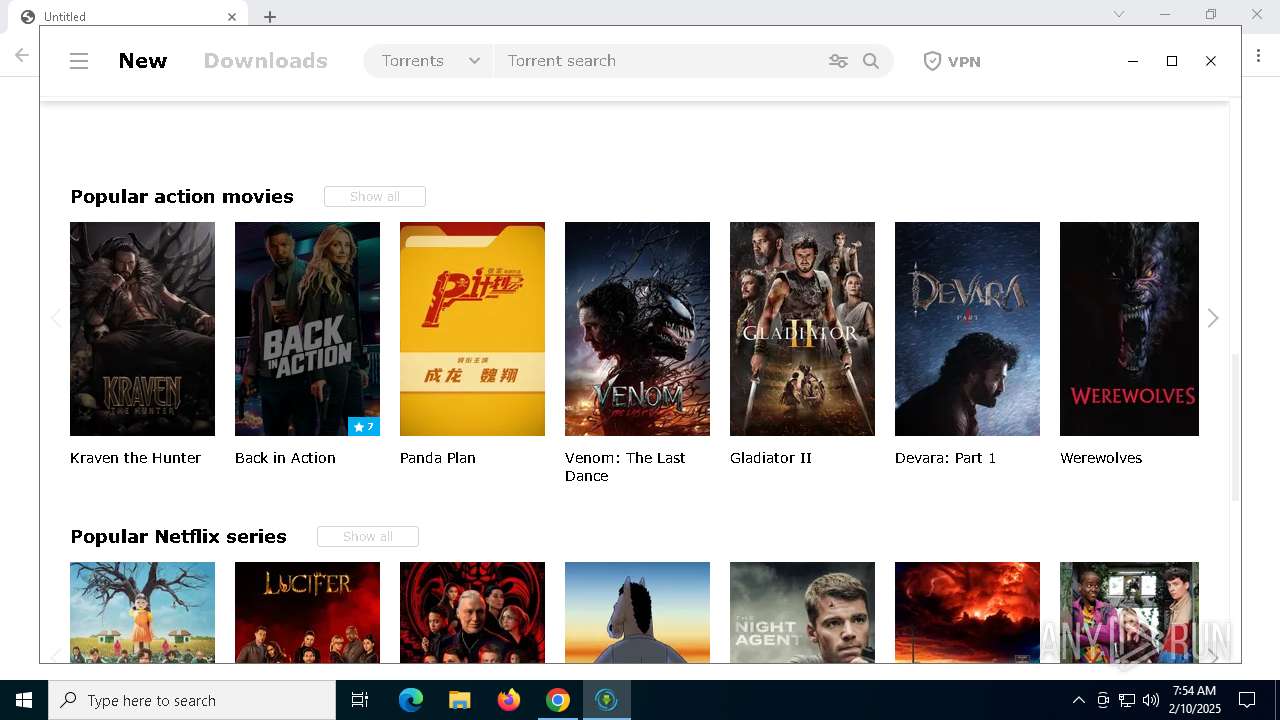1280x720 pixels.
Task: Open the browser tab search chevron
Action: click(x=1119, y=14)
